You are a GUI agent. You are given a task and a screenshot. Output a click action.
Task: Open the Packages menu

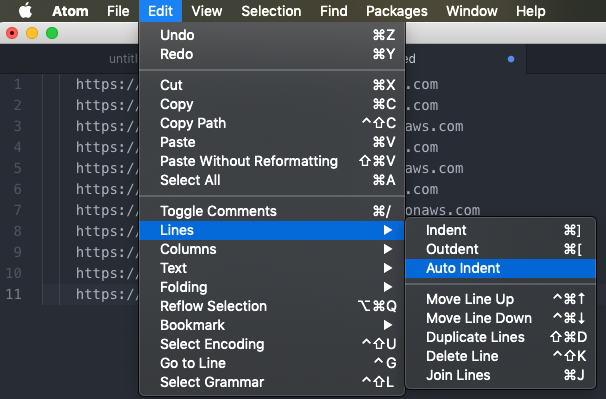(397, 11)
